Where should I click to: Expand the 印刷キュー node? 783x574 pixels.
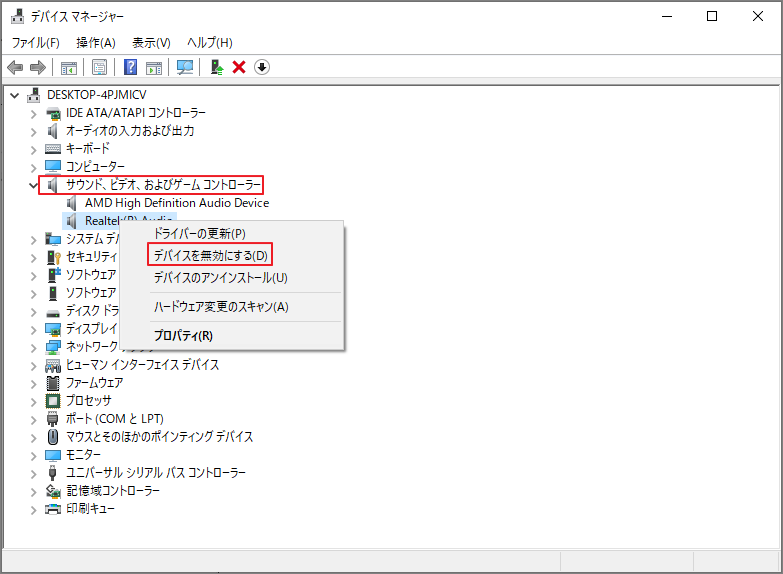pos(33,510)
